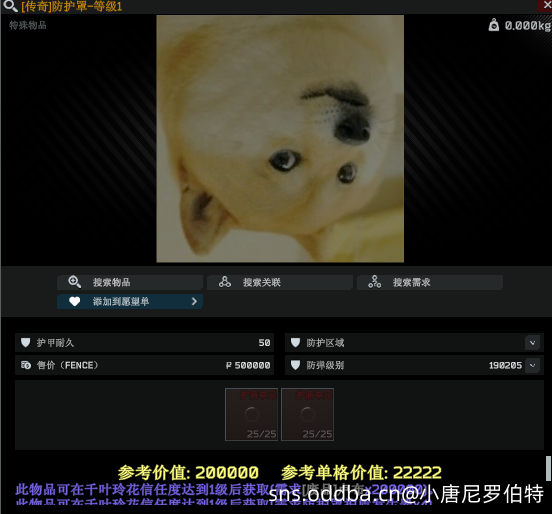Click the 搜索物品 magnifier icon

coord(74,282)
